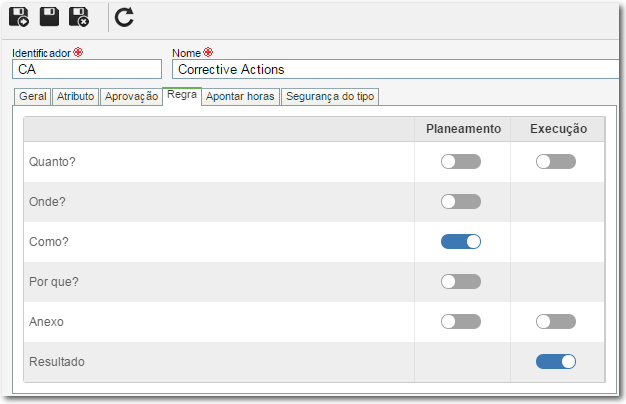Viewport: 626px width, 404px height.
Task: Toggle Por que? switch in Planeamento
Action: [x=461, y=281]
